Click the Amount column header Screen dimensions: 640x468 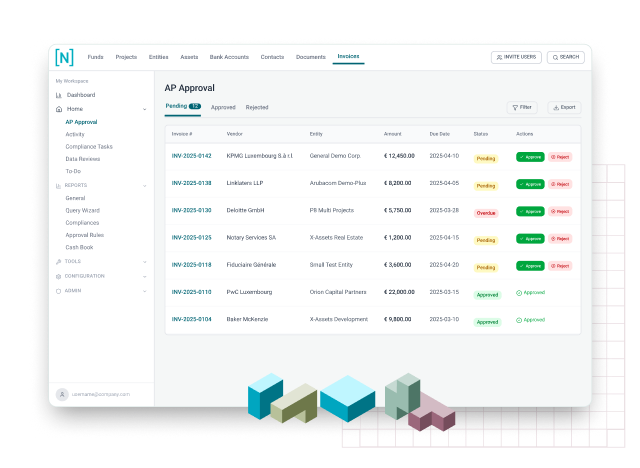click(392, 134)
